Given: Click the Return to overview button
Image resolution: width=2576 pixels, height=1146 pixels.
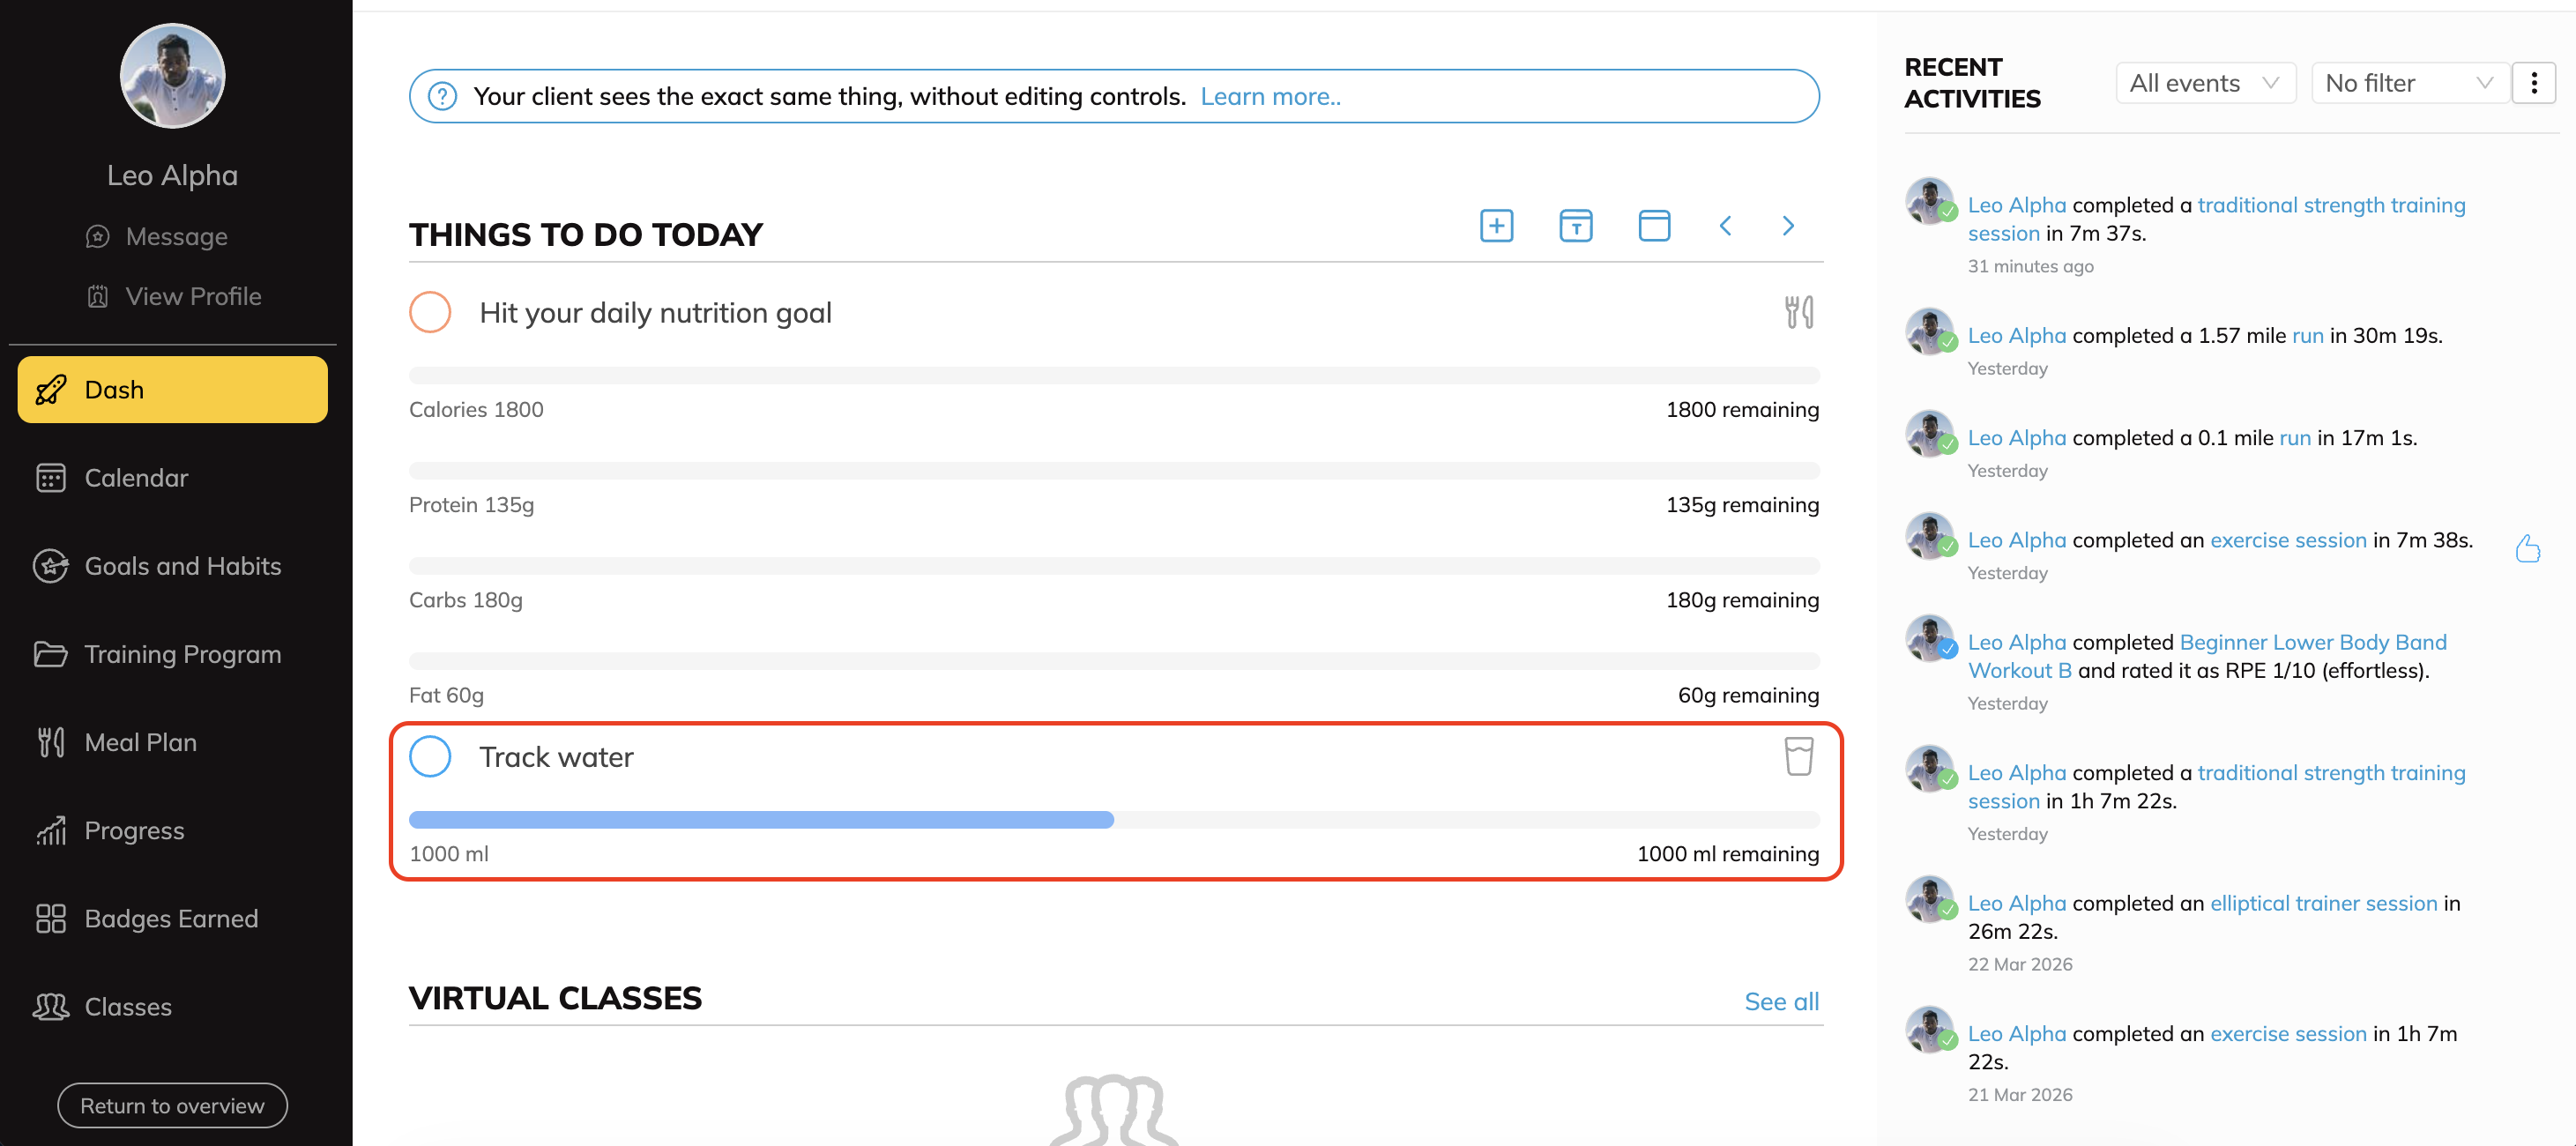Looking at the screenshot, I should click(172, 1105).
